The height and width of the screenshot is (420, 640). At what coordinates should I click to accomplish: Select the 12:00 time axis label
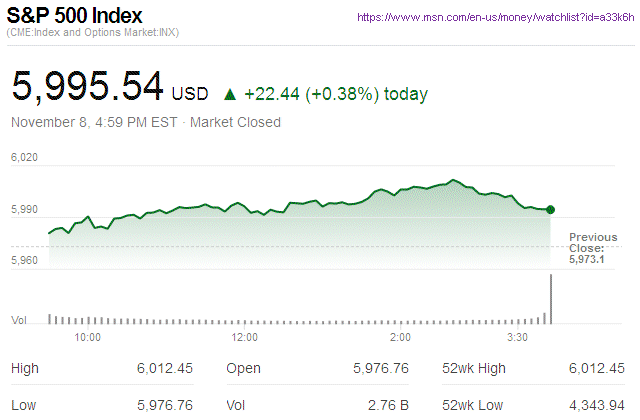coord(244,338)
